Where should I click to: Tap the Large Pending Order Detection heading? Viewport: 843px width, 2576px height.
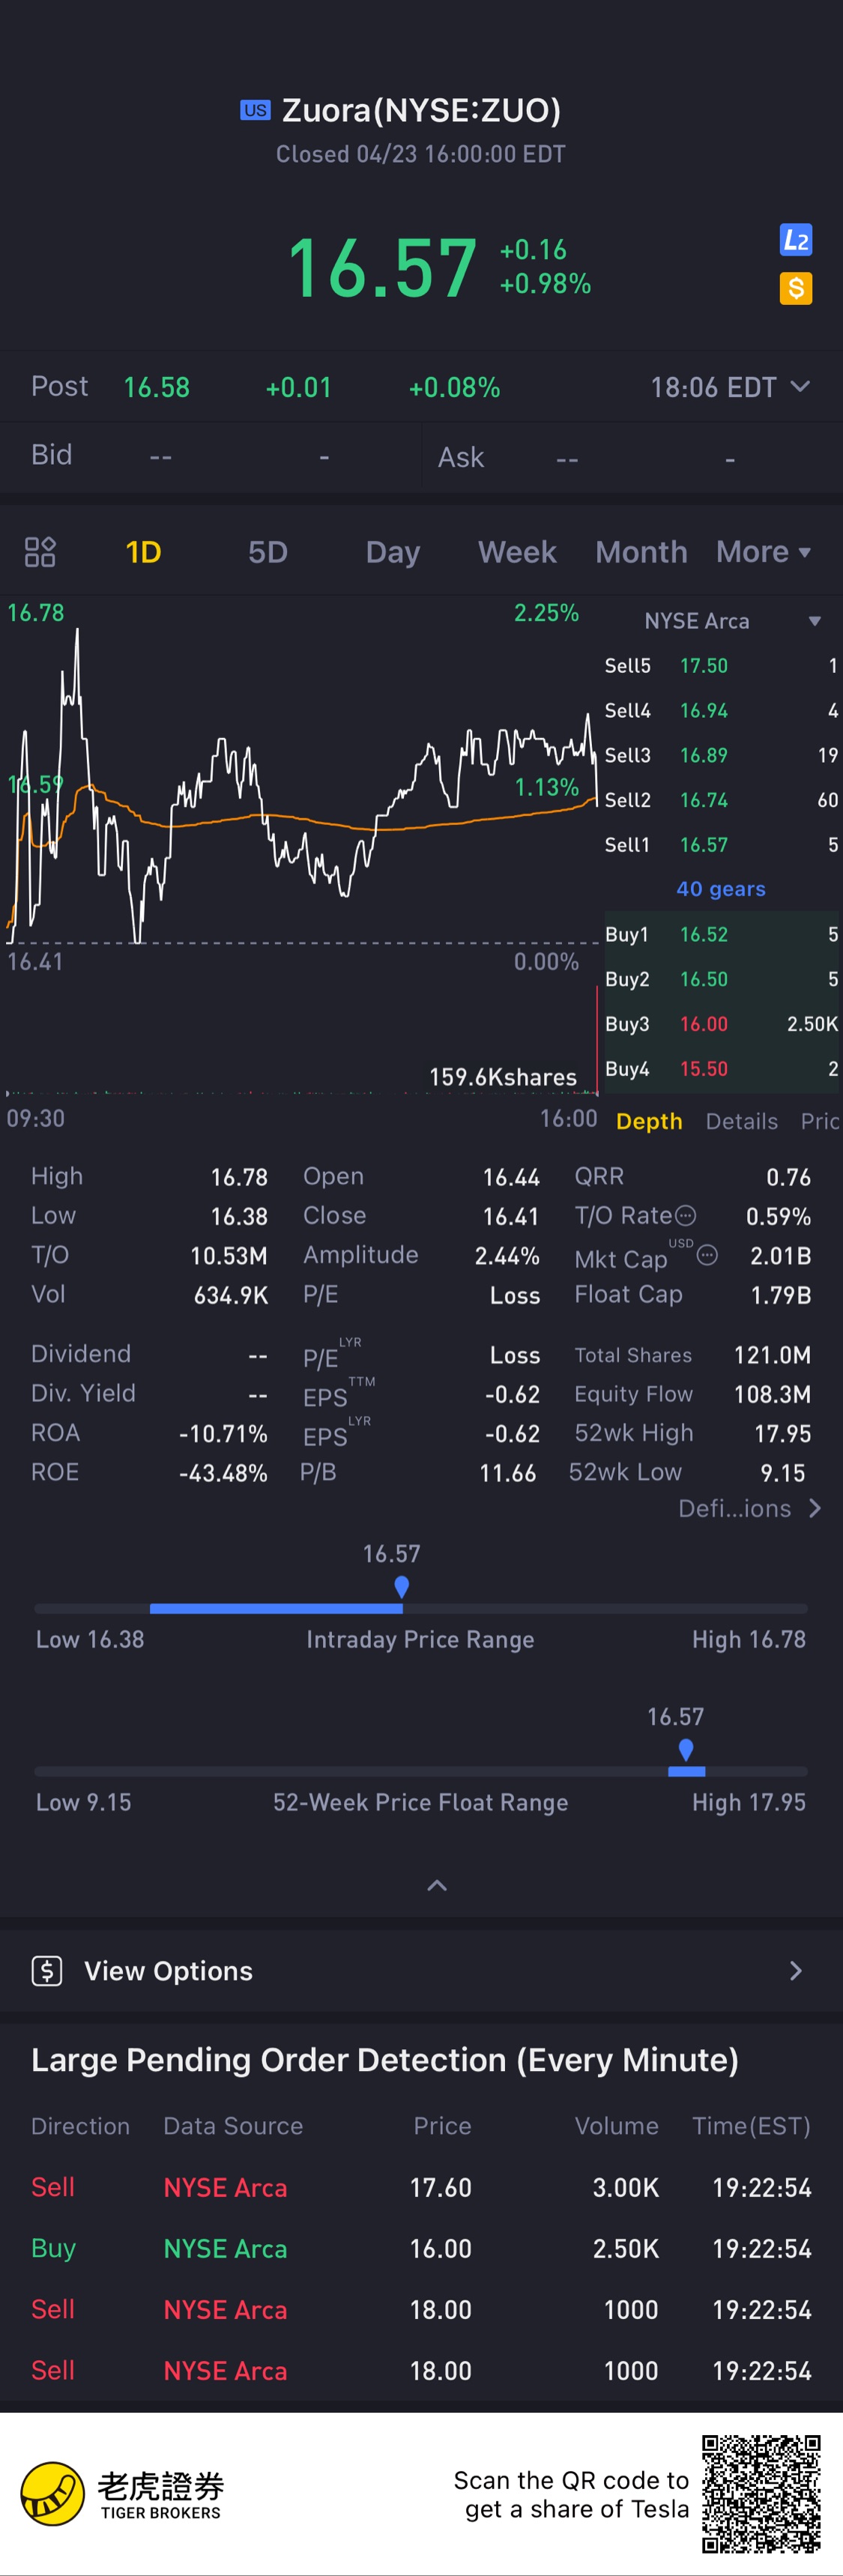click(385, 2060)
